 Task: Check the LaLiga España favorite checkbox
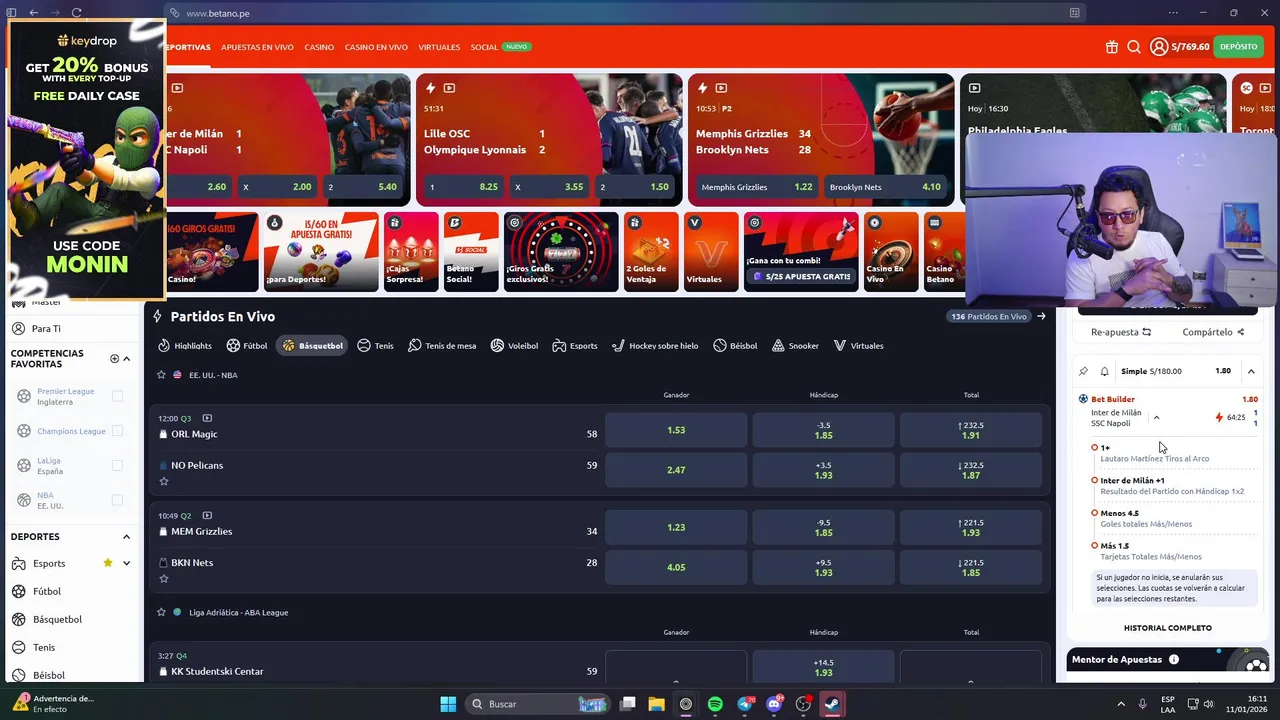(117, 465)
